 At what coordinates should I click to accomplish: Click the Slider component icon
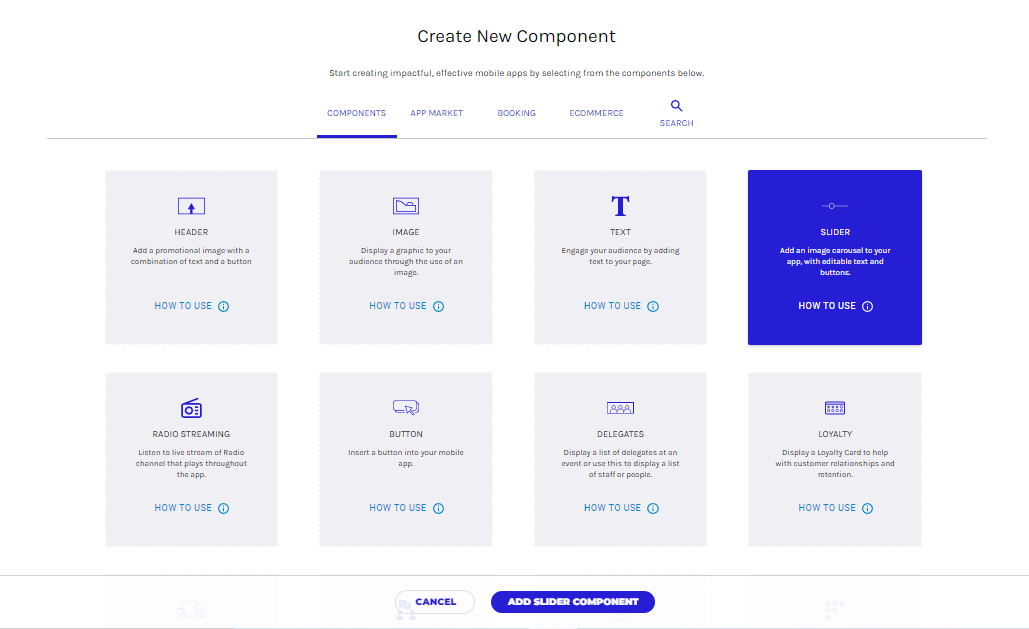coord(834,206)
